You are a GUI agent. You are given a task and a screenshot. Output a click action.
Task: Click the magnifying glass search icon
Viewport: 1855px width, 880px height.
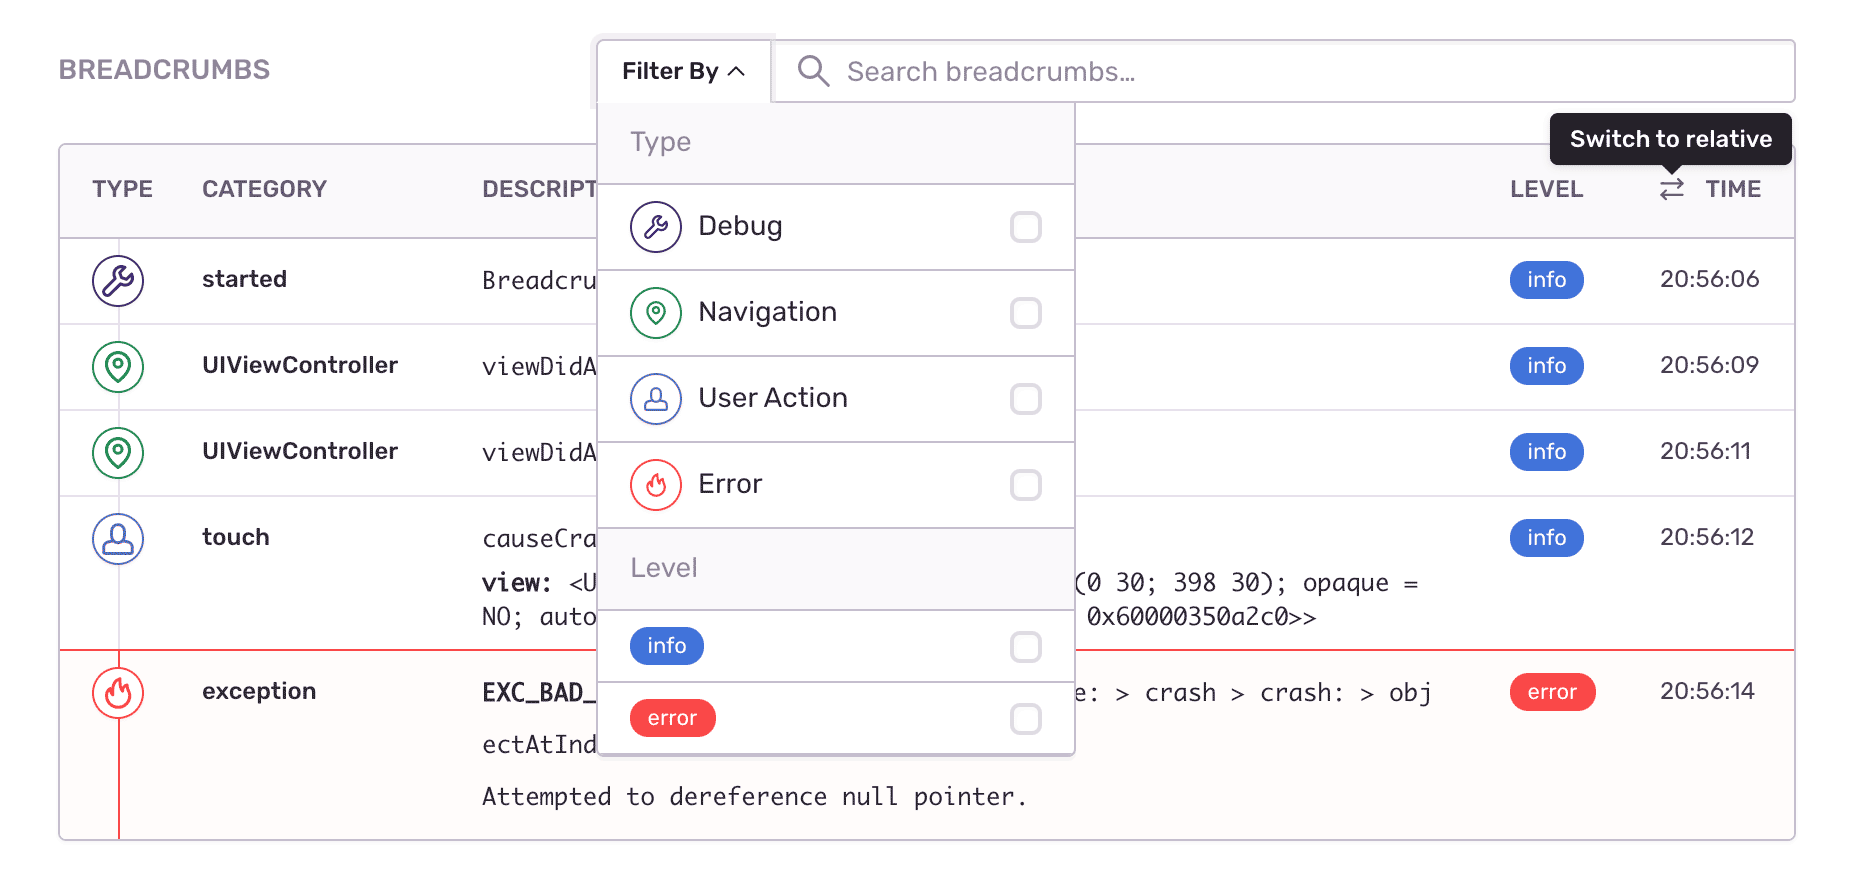812,70
